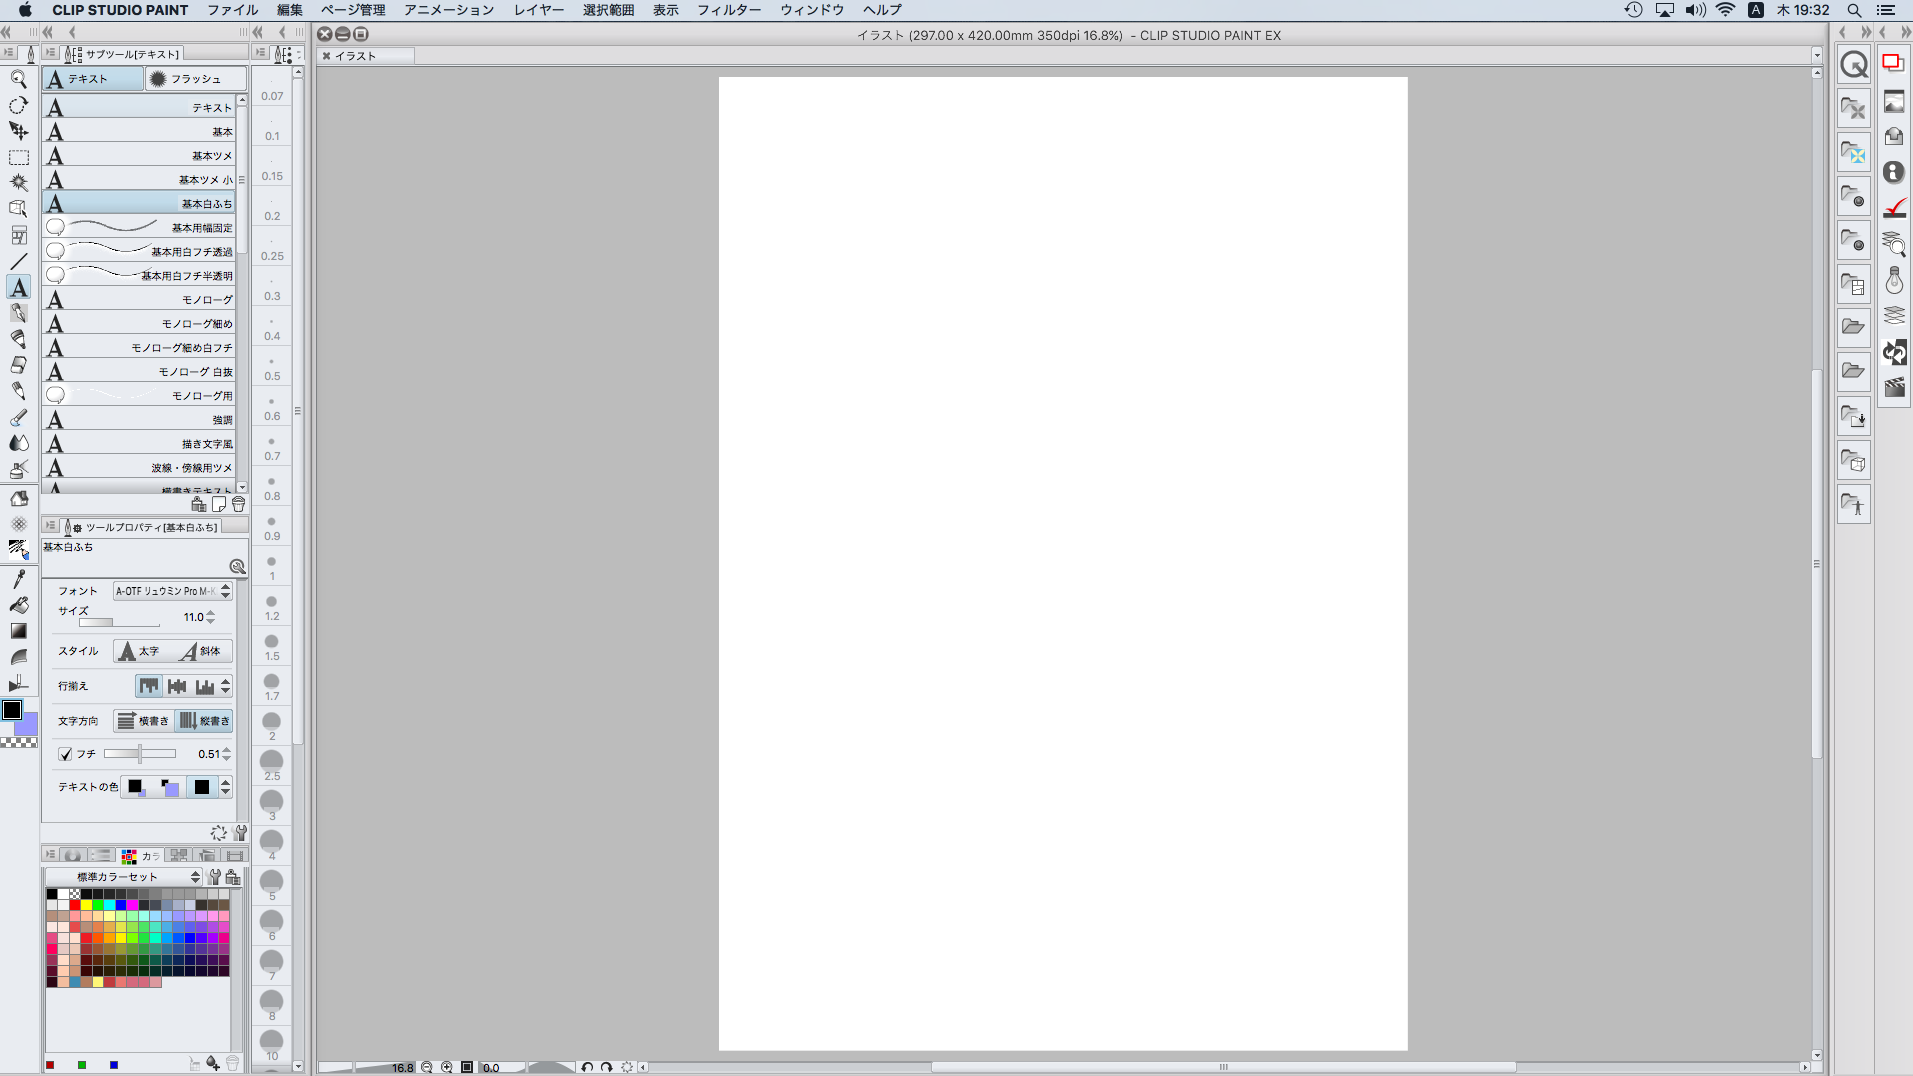Image resolution: width=1913 pixels, height=1076 pixels.
Task: Set text direction to 縦書き
Action: coord(204,721)
